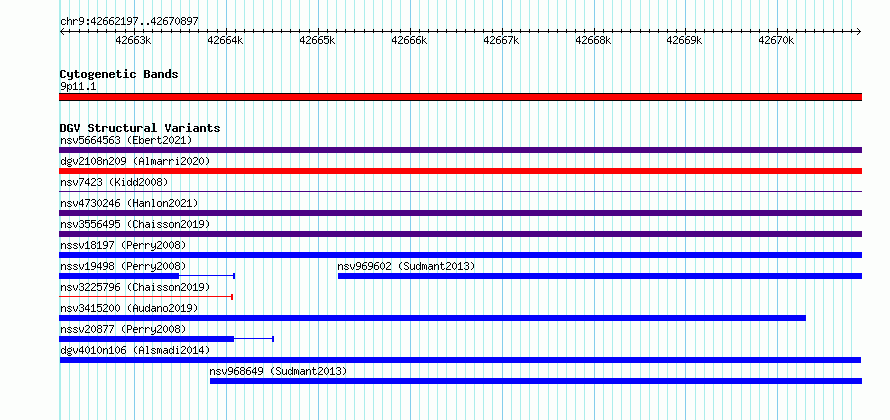This screenshot has width=890, height=420.
Task: Click the 42664k ruler tick label
Action: (225, 40)
